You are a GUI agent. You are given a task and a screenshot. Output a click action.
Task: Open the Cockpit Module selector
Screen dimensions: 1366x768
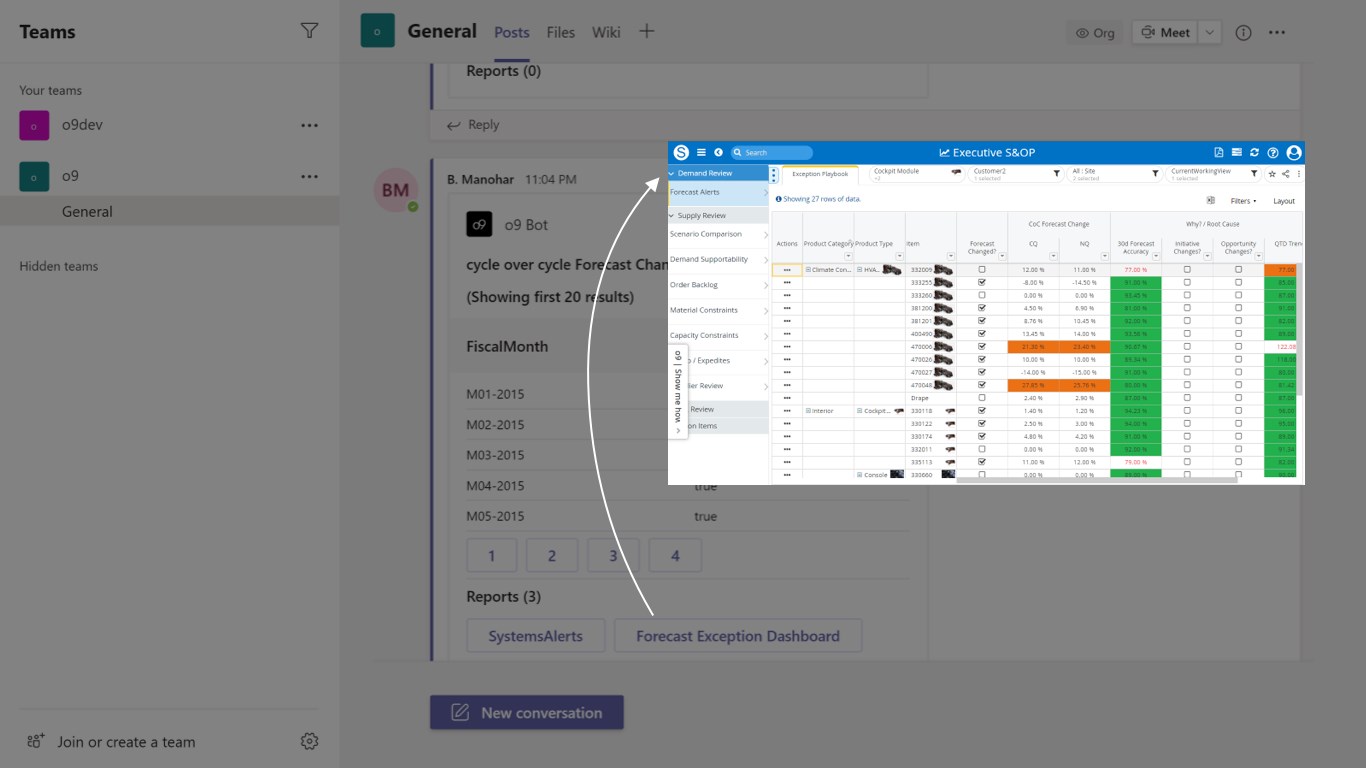tap(916, 174)
